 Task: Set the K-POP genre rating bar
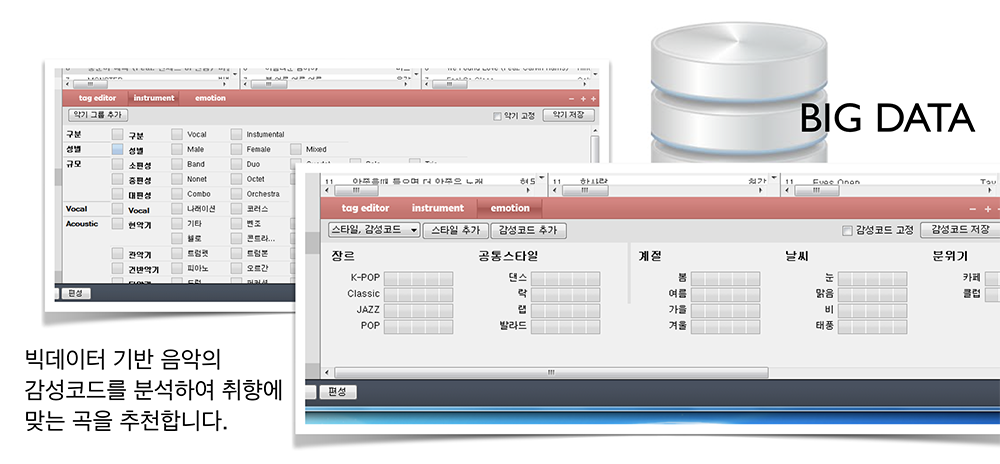(x=418, y=278)
